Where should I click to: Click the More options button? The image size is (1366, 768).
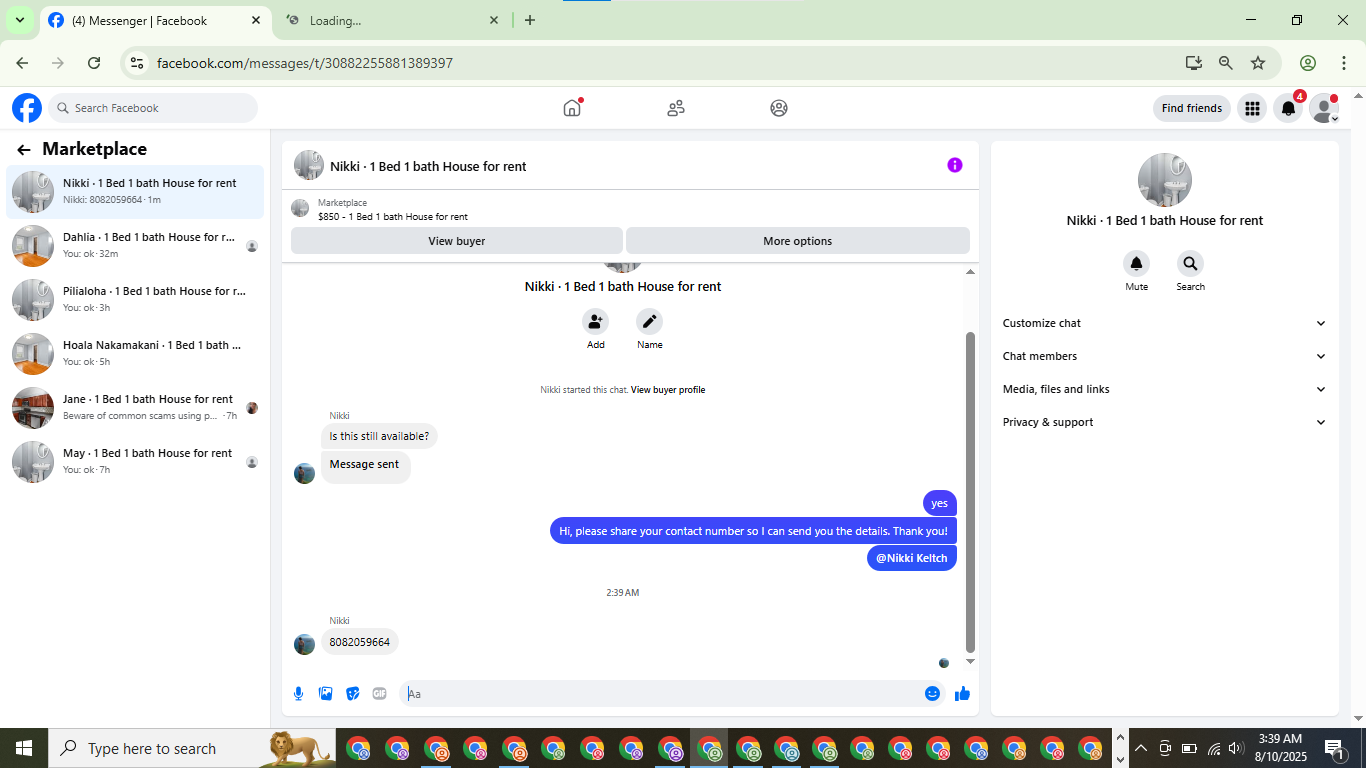click(x=798, y=241)
